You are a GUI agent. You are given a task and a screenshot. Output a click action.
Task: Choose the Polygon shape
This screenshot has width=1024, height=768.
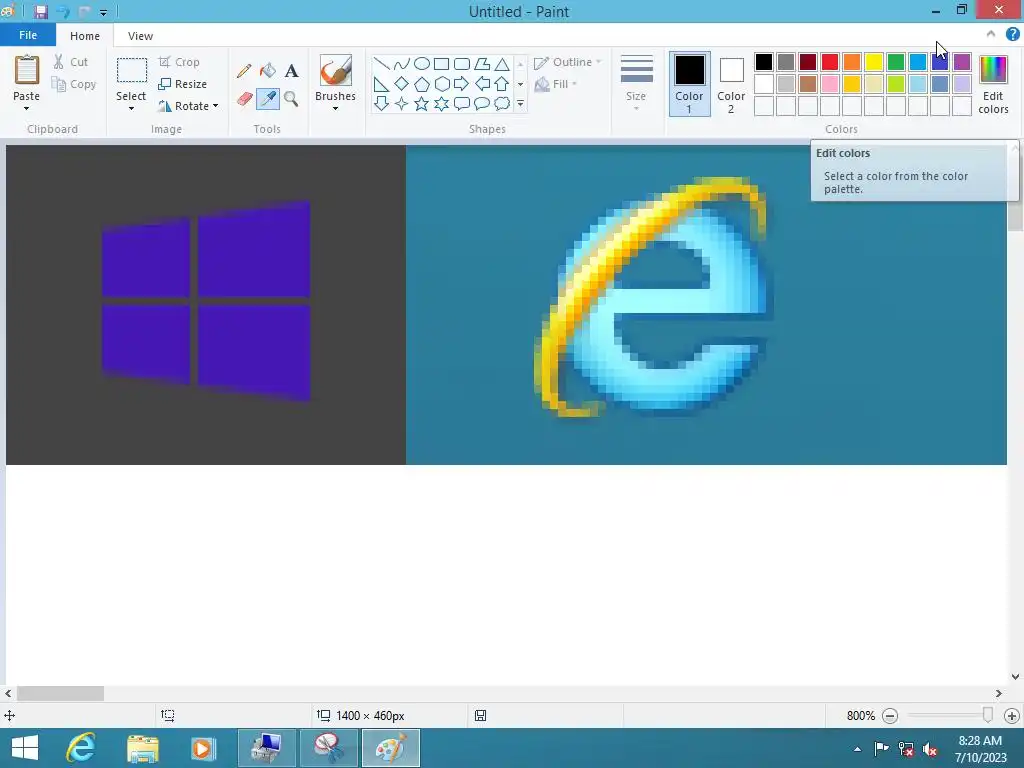tap(482, 64)
